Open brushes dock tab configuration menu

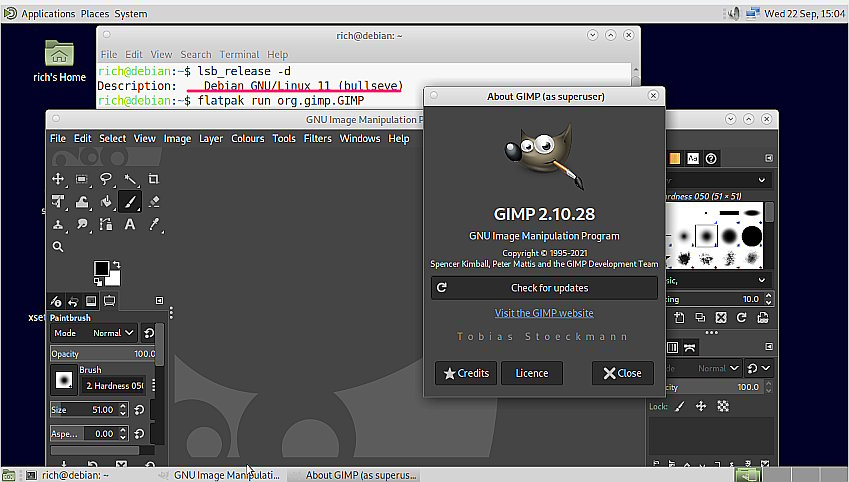(769, 158)
